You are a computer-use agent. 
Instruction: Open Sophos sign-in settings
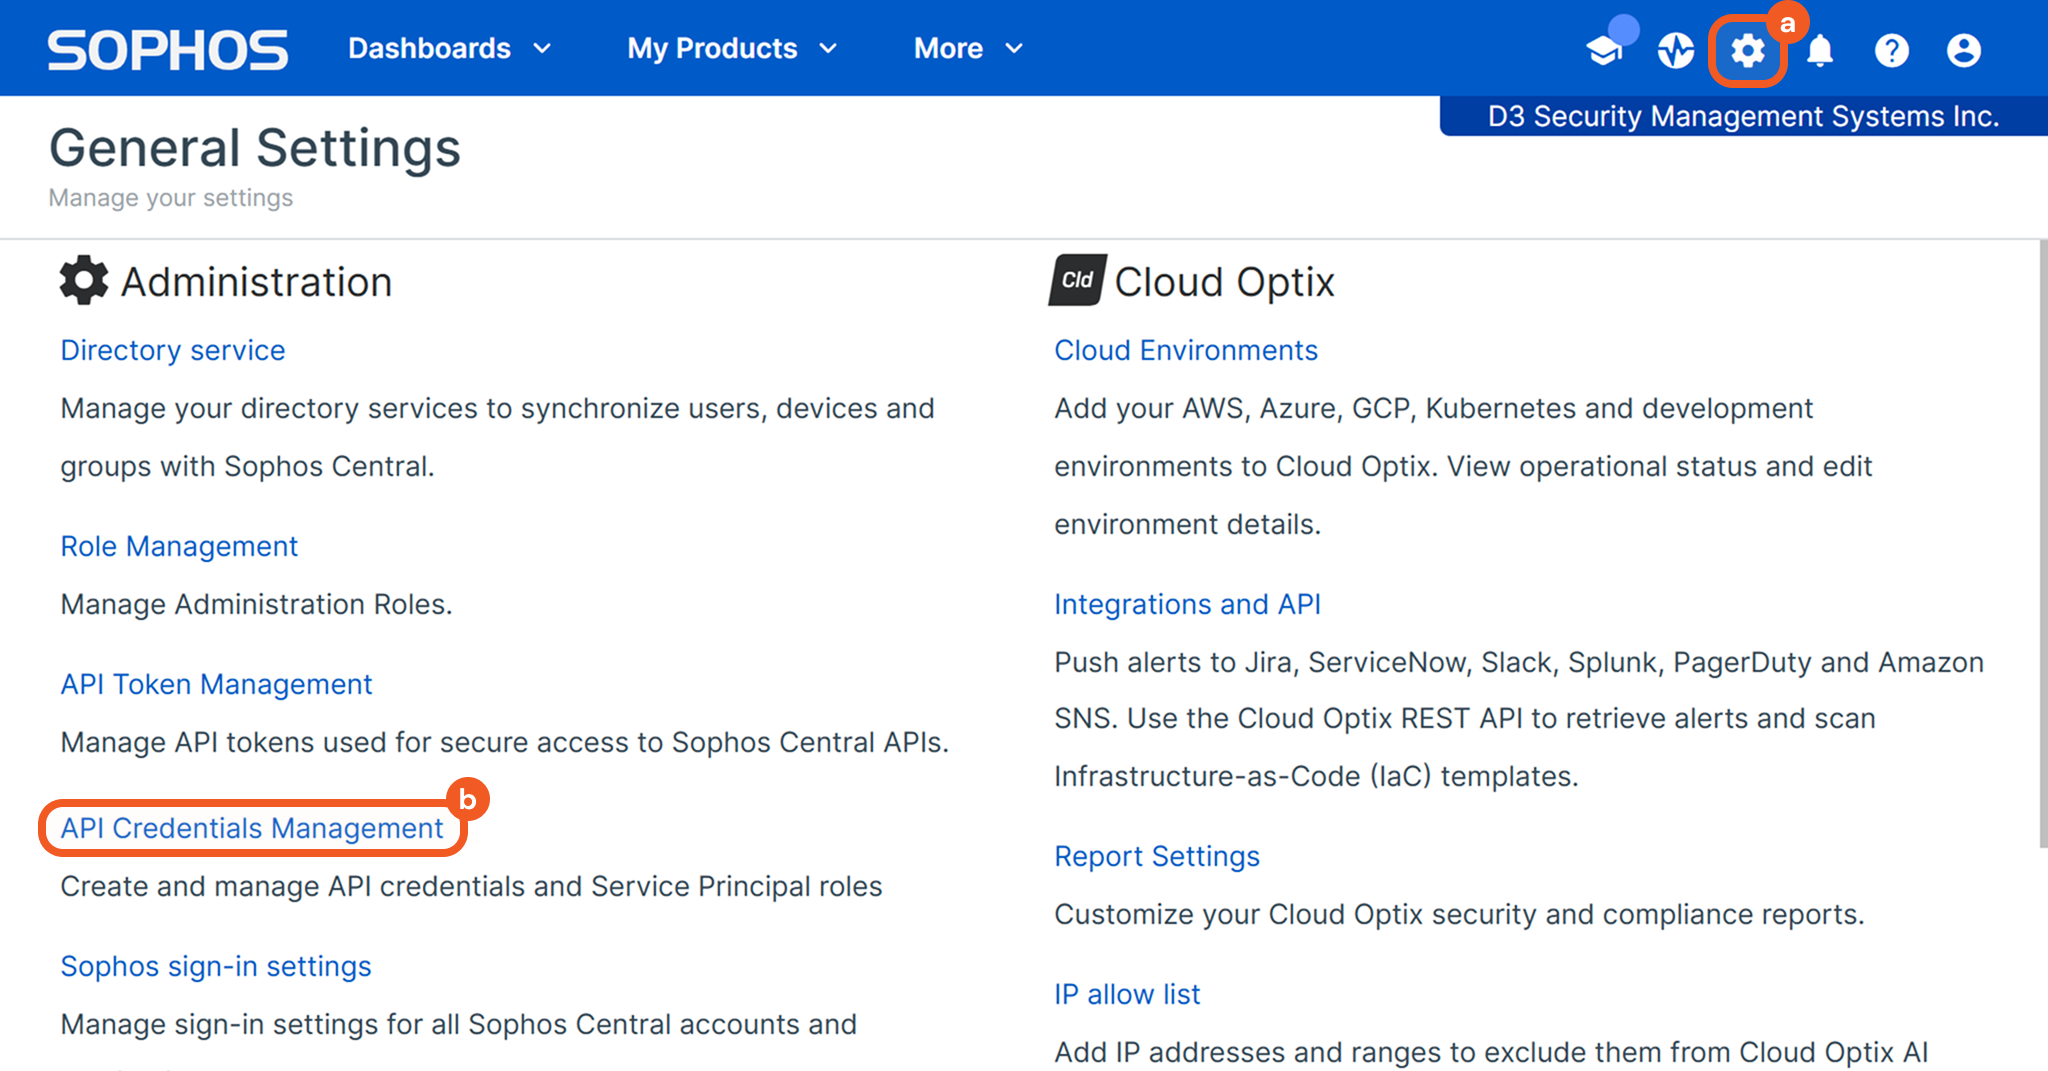coord(216,966)
